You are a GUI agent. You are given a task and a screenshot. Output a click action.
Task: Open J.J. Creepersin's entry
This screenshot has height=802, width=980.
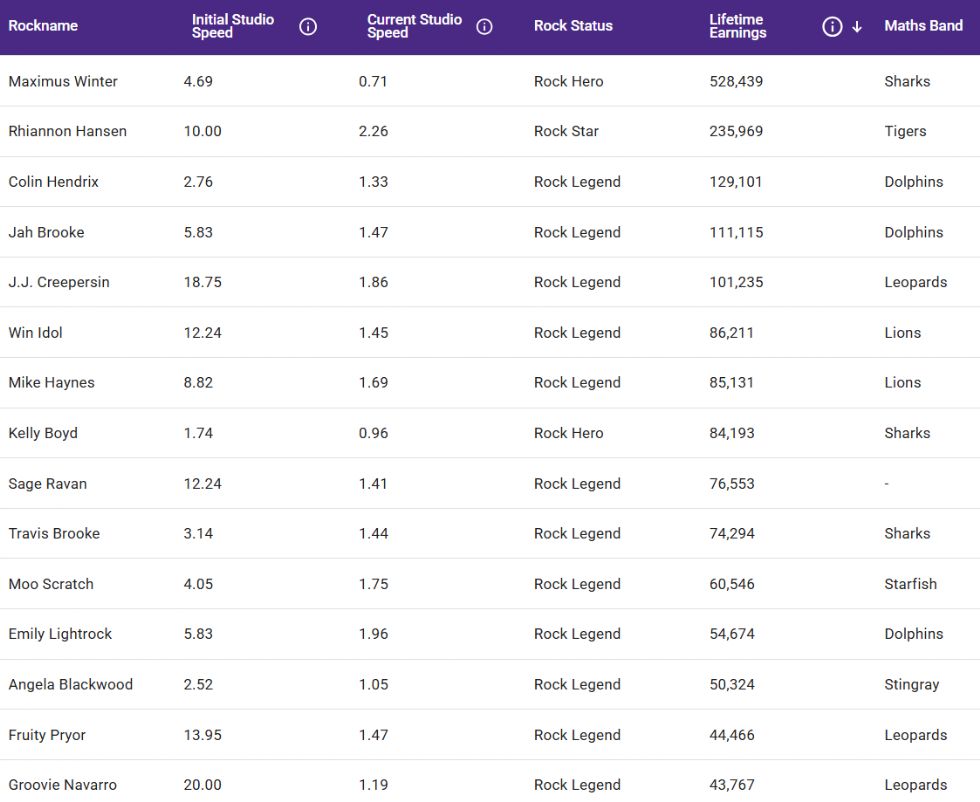59,283
